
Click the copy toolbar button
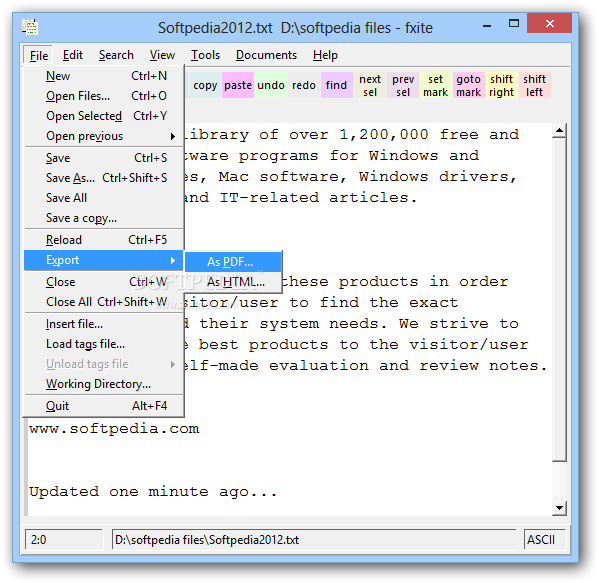(x=205, y=85)
